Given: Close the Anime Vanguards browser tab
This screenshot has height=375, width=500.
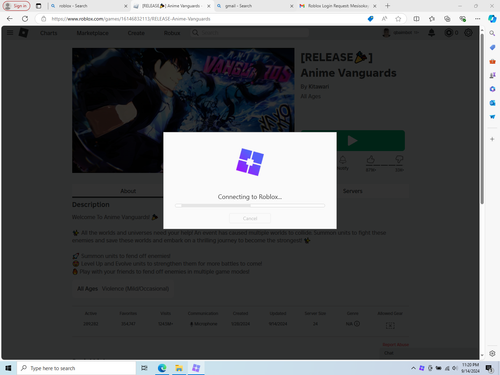Looking at the screenshot, I should coord(209,6).
